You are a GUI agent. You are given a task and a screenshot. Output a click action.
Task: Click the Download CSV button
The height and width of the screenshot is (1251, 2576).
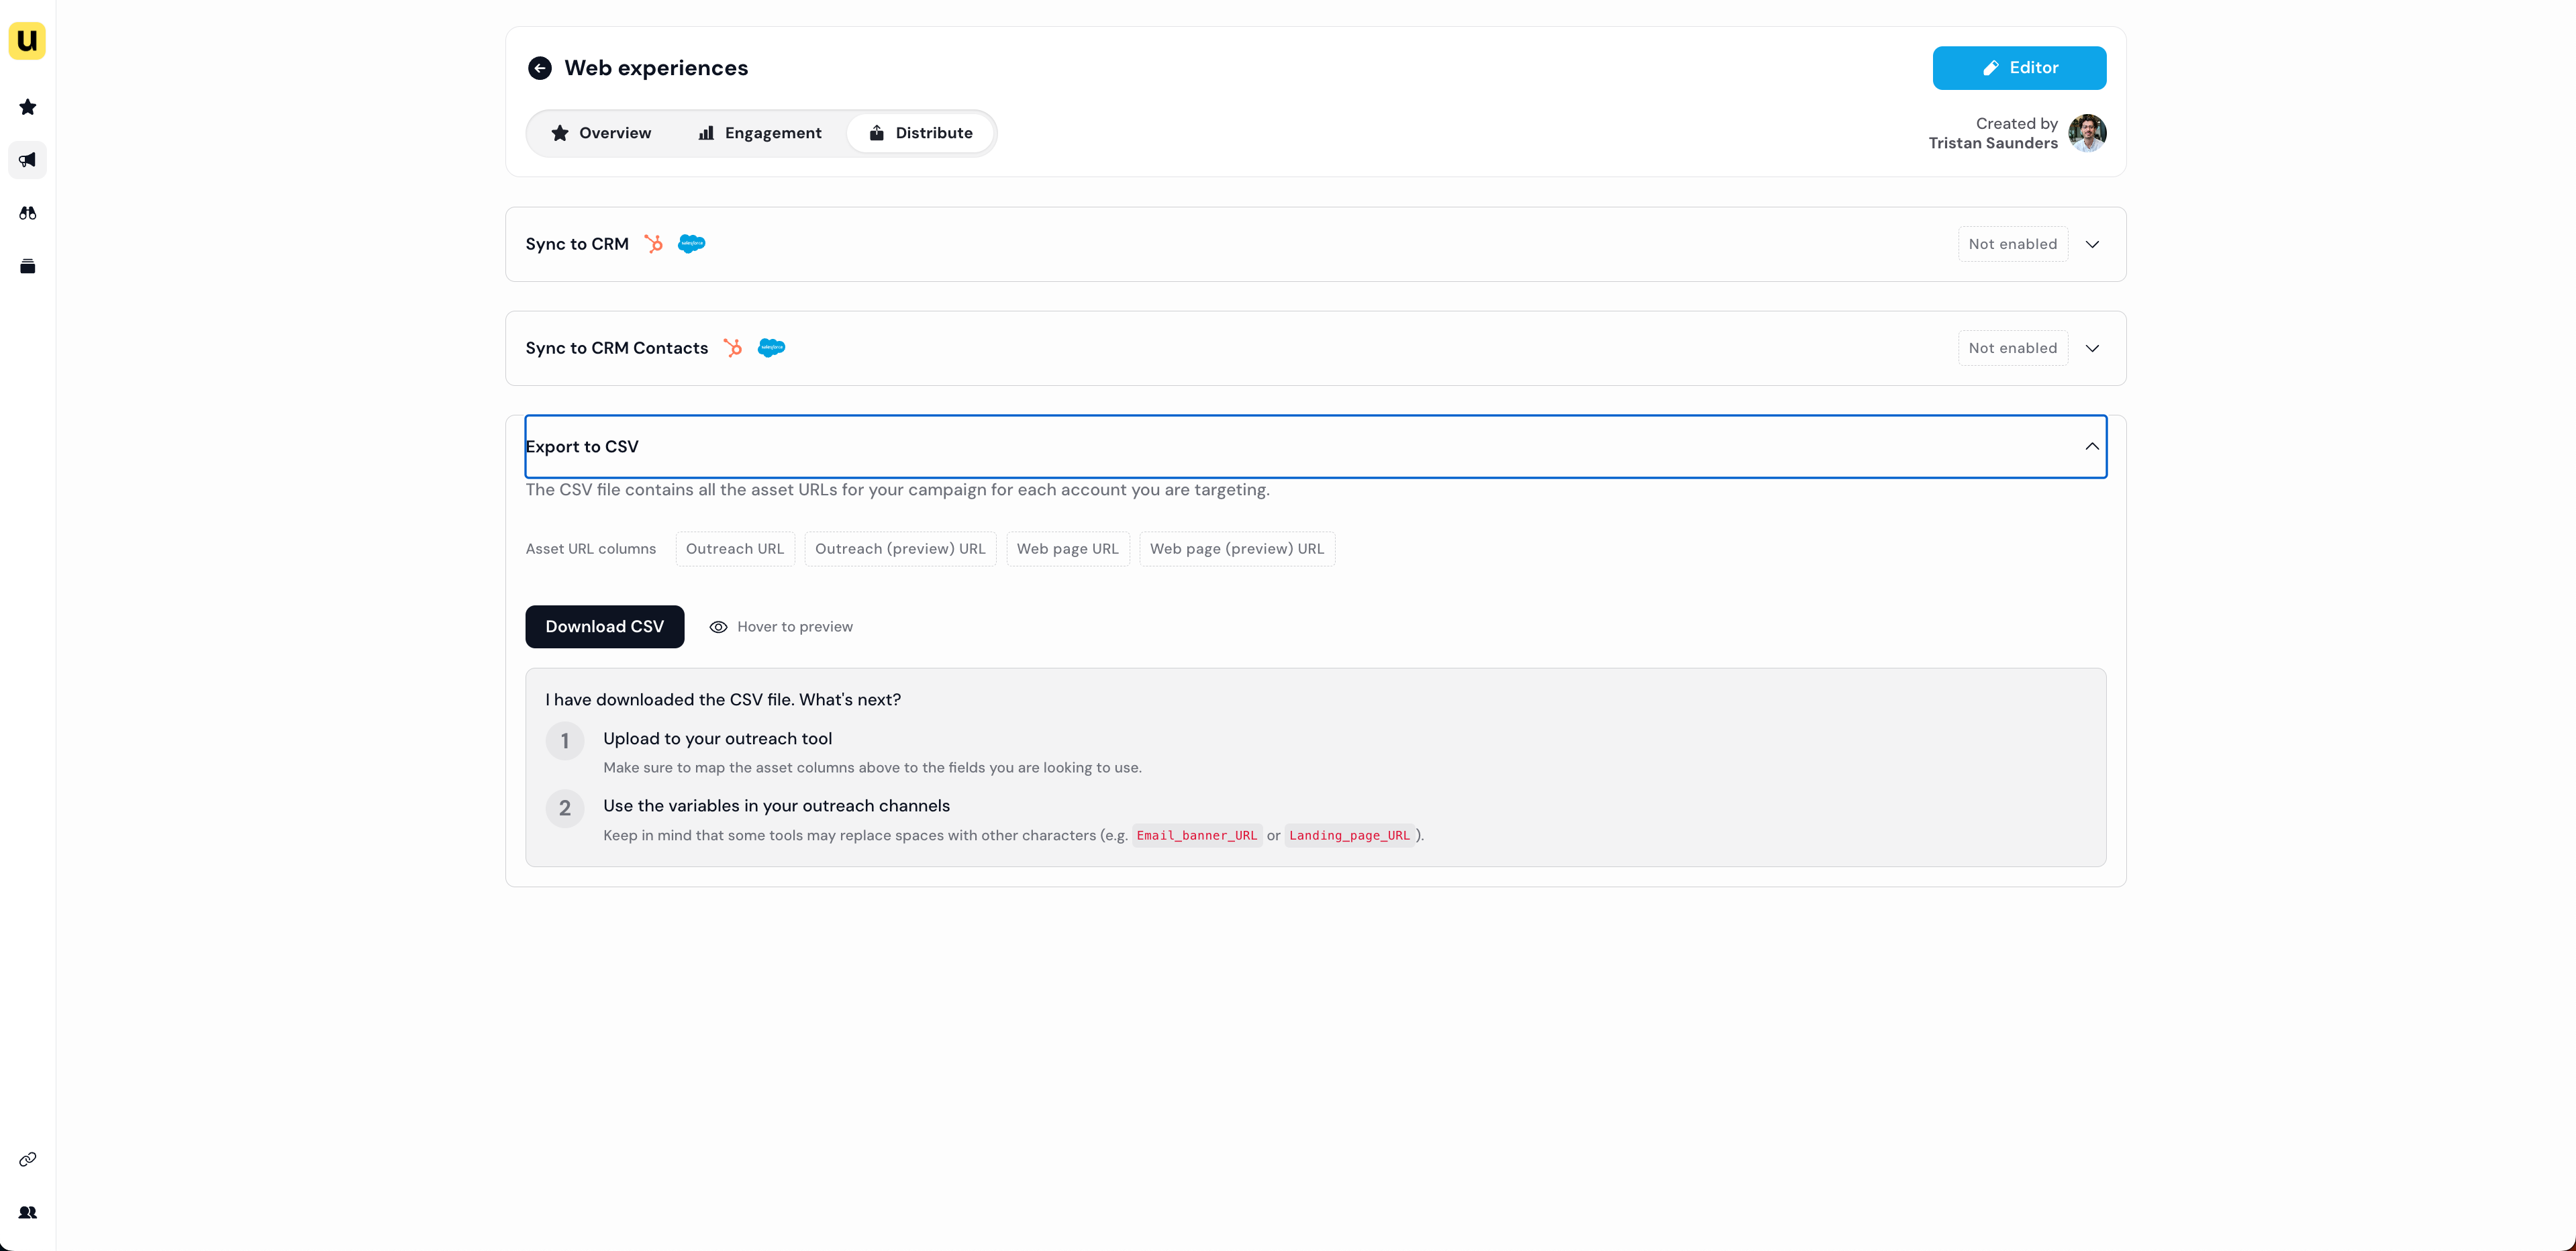(x=604, y=627)
